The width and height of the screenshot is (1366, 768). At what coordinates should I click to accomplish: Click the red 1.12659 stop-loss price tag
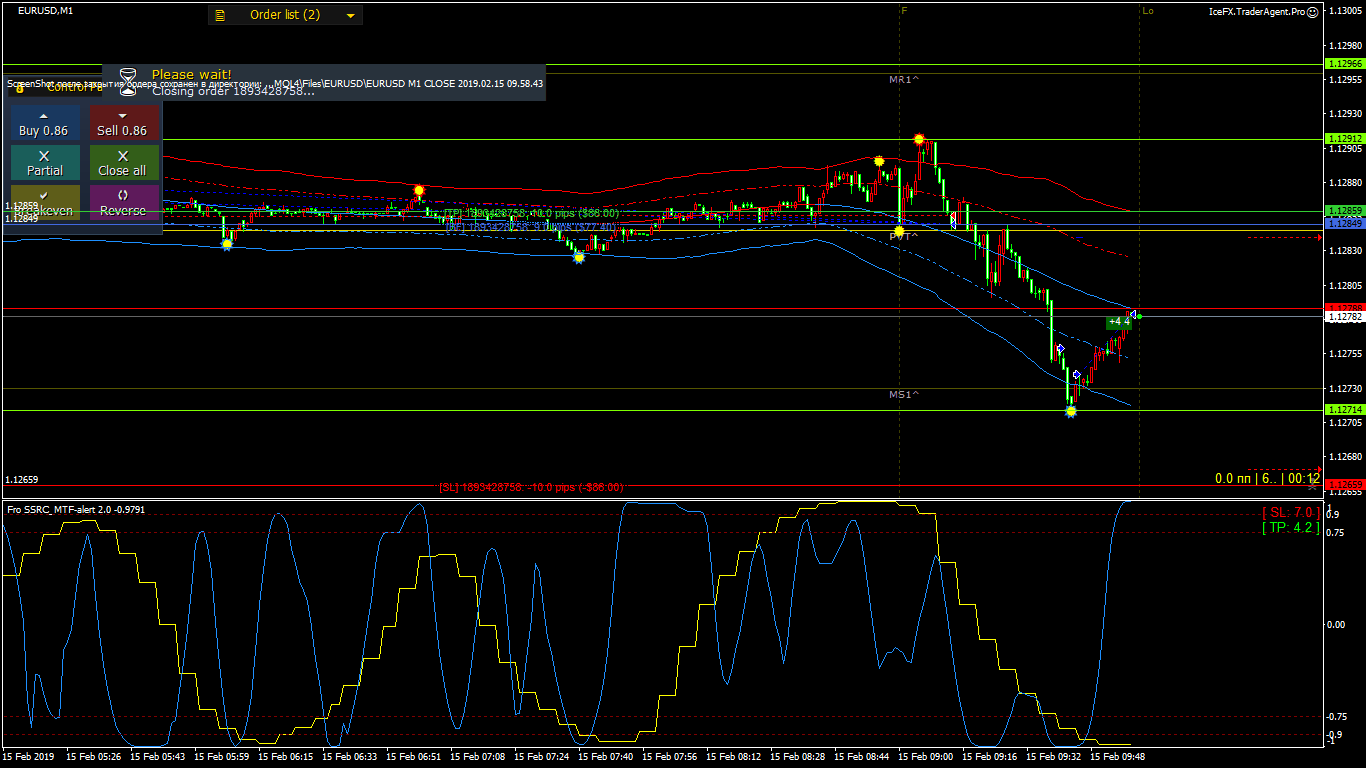click(x=1343, y=485)
